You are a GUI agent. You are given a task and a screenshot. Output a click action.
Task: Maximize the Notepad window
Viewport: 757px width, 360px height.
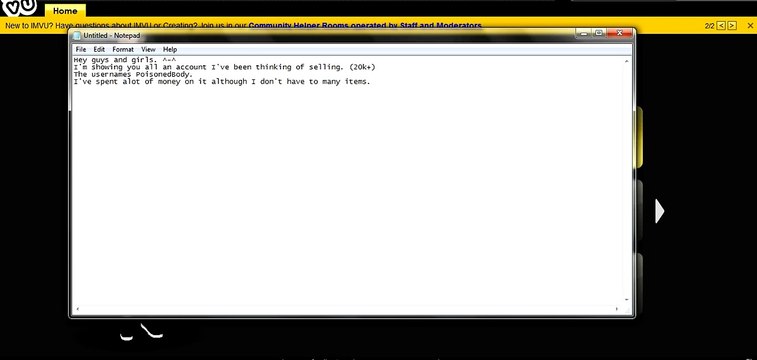(598, 33)
